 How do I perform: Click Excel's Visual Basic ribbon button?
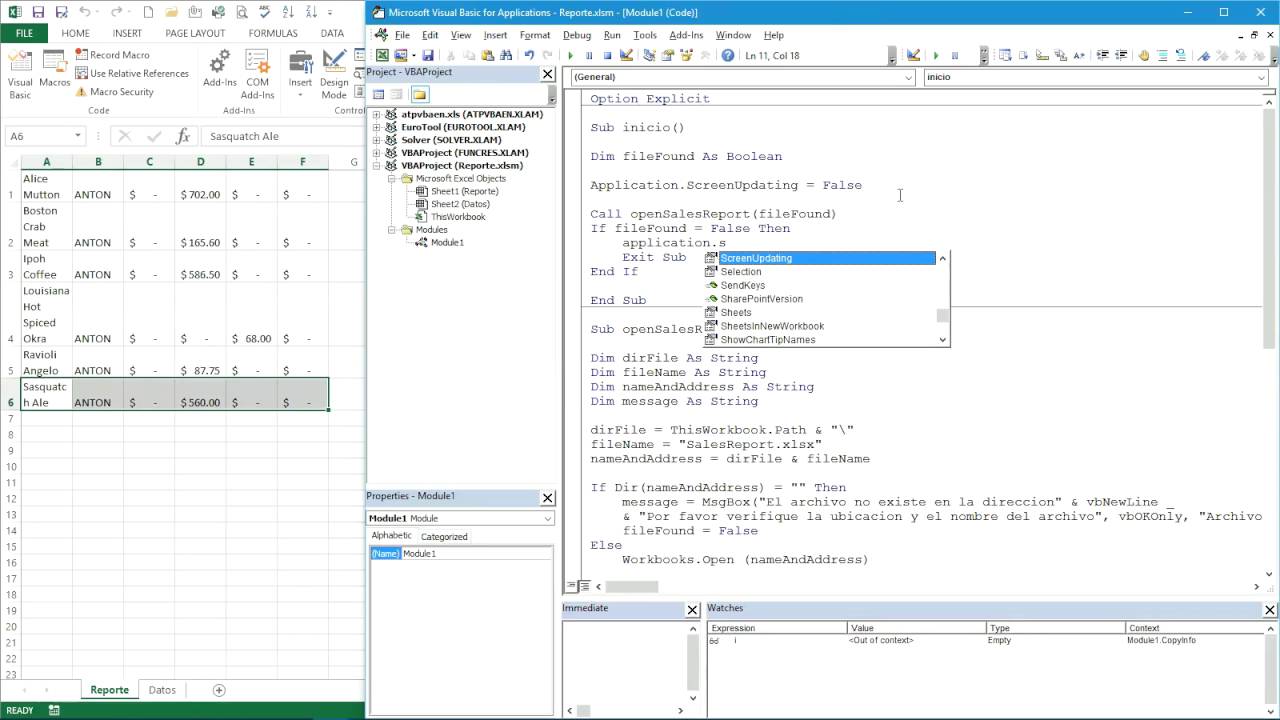coord(20,75)
